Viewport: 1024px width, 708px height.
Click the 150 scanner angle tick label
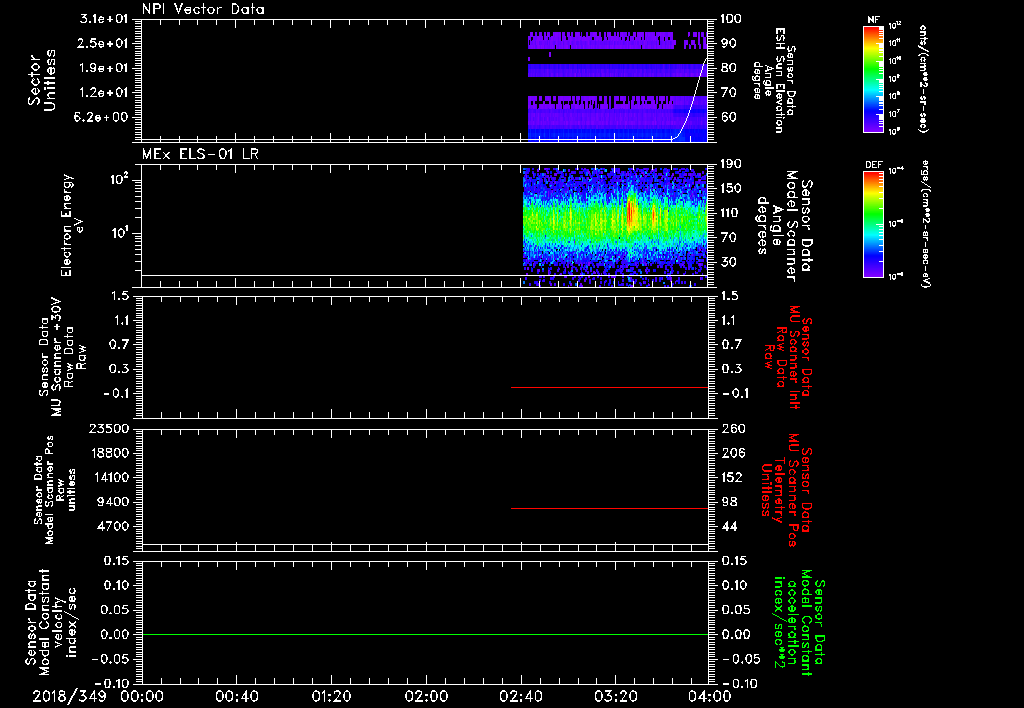tap(731, 189)
